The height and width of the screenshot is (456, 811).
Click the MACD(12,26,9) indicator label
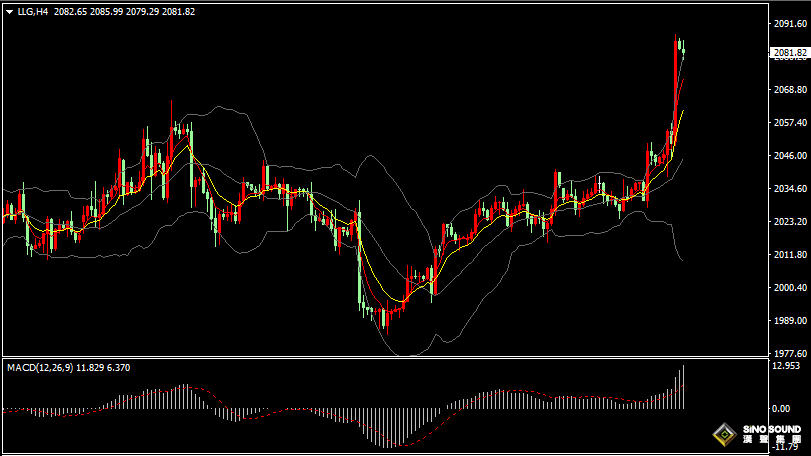[x=39, y=368]
